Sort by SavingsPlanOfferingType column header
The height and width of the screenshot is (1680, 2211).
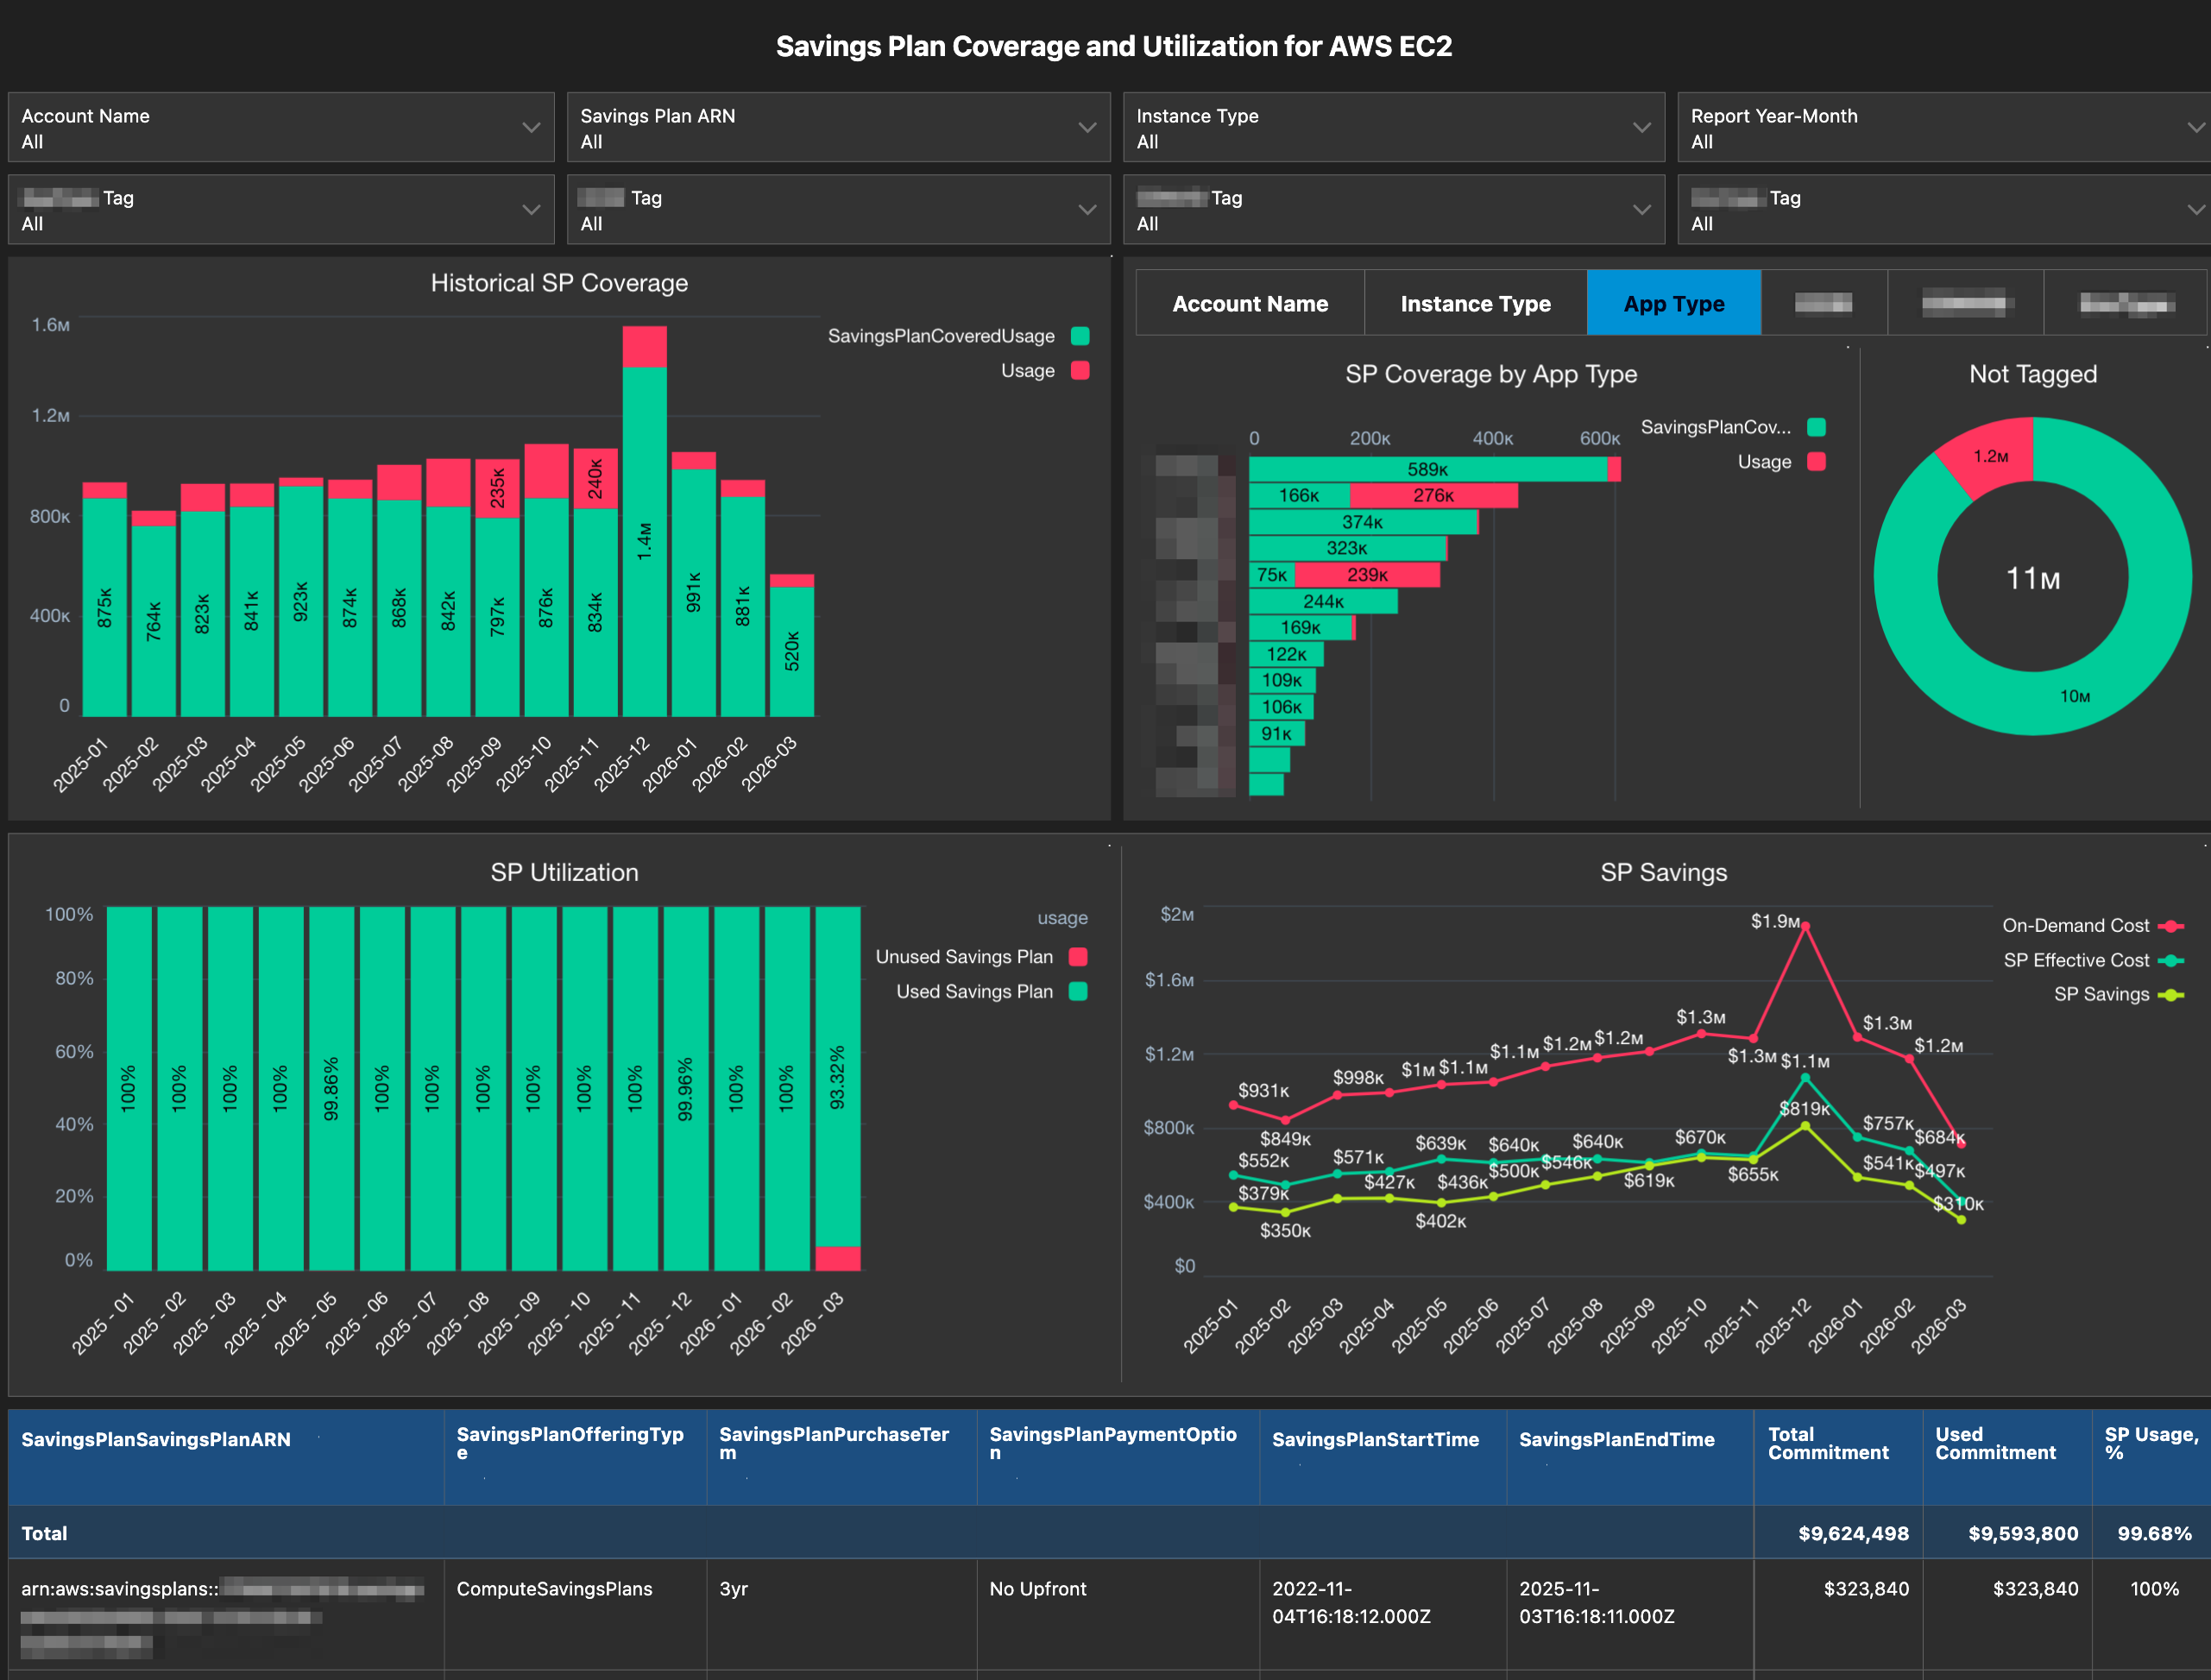(x=575, y=1457)
